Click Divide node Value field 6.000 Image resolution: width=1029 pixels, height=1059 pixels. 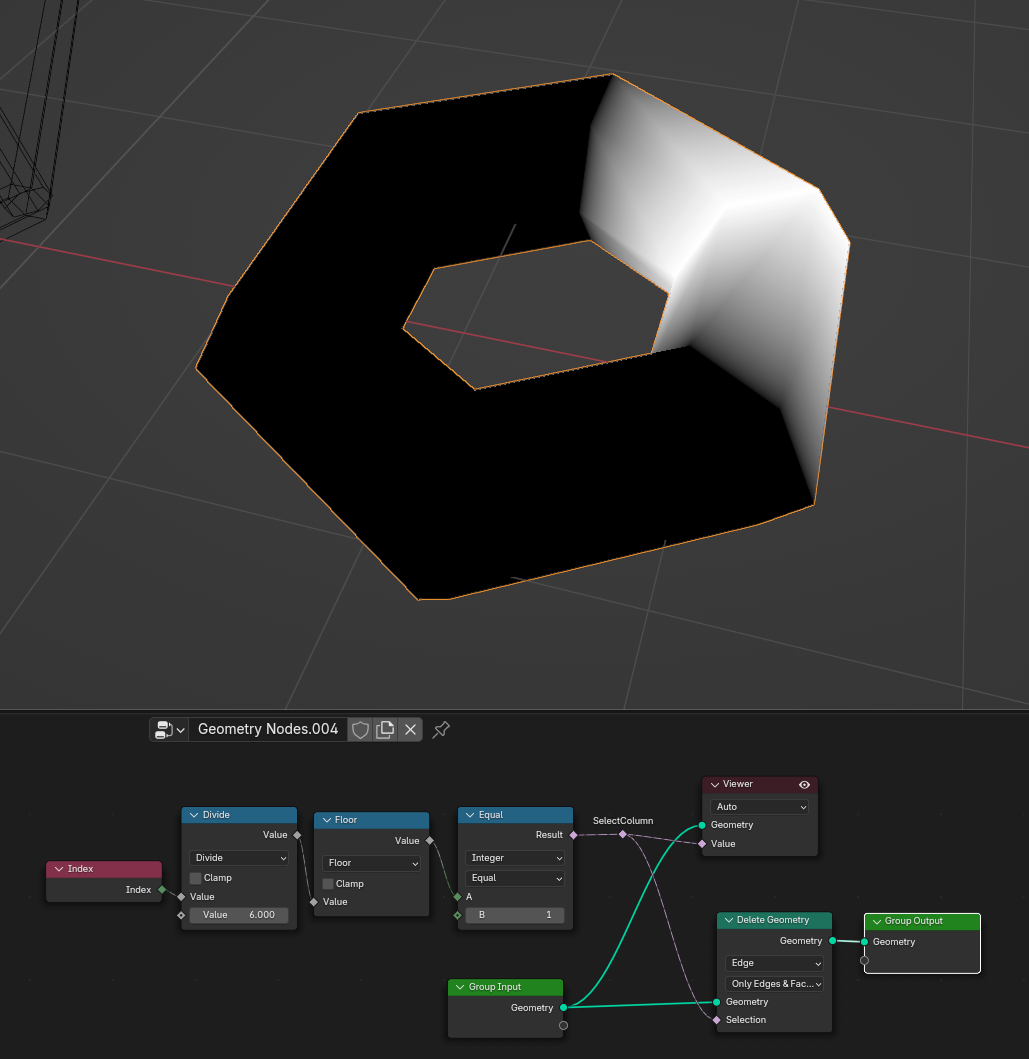(x=239, y=915)
